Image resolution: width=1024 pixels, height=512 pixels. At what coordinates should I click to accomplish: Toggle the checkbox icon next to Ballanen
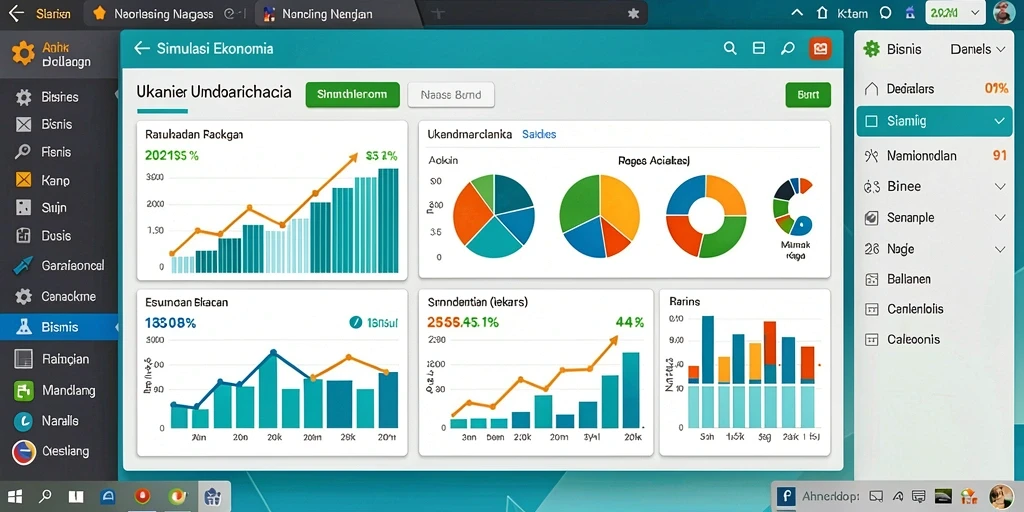click(871, 280)
